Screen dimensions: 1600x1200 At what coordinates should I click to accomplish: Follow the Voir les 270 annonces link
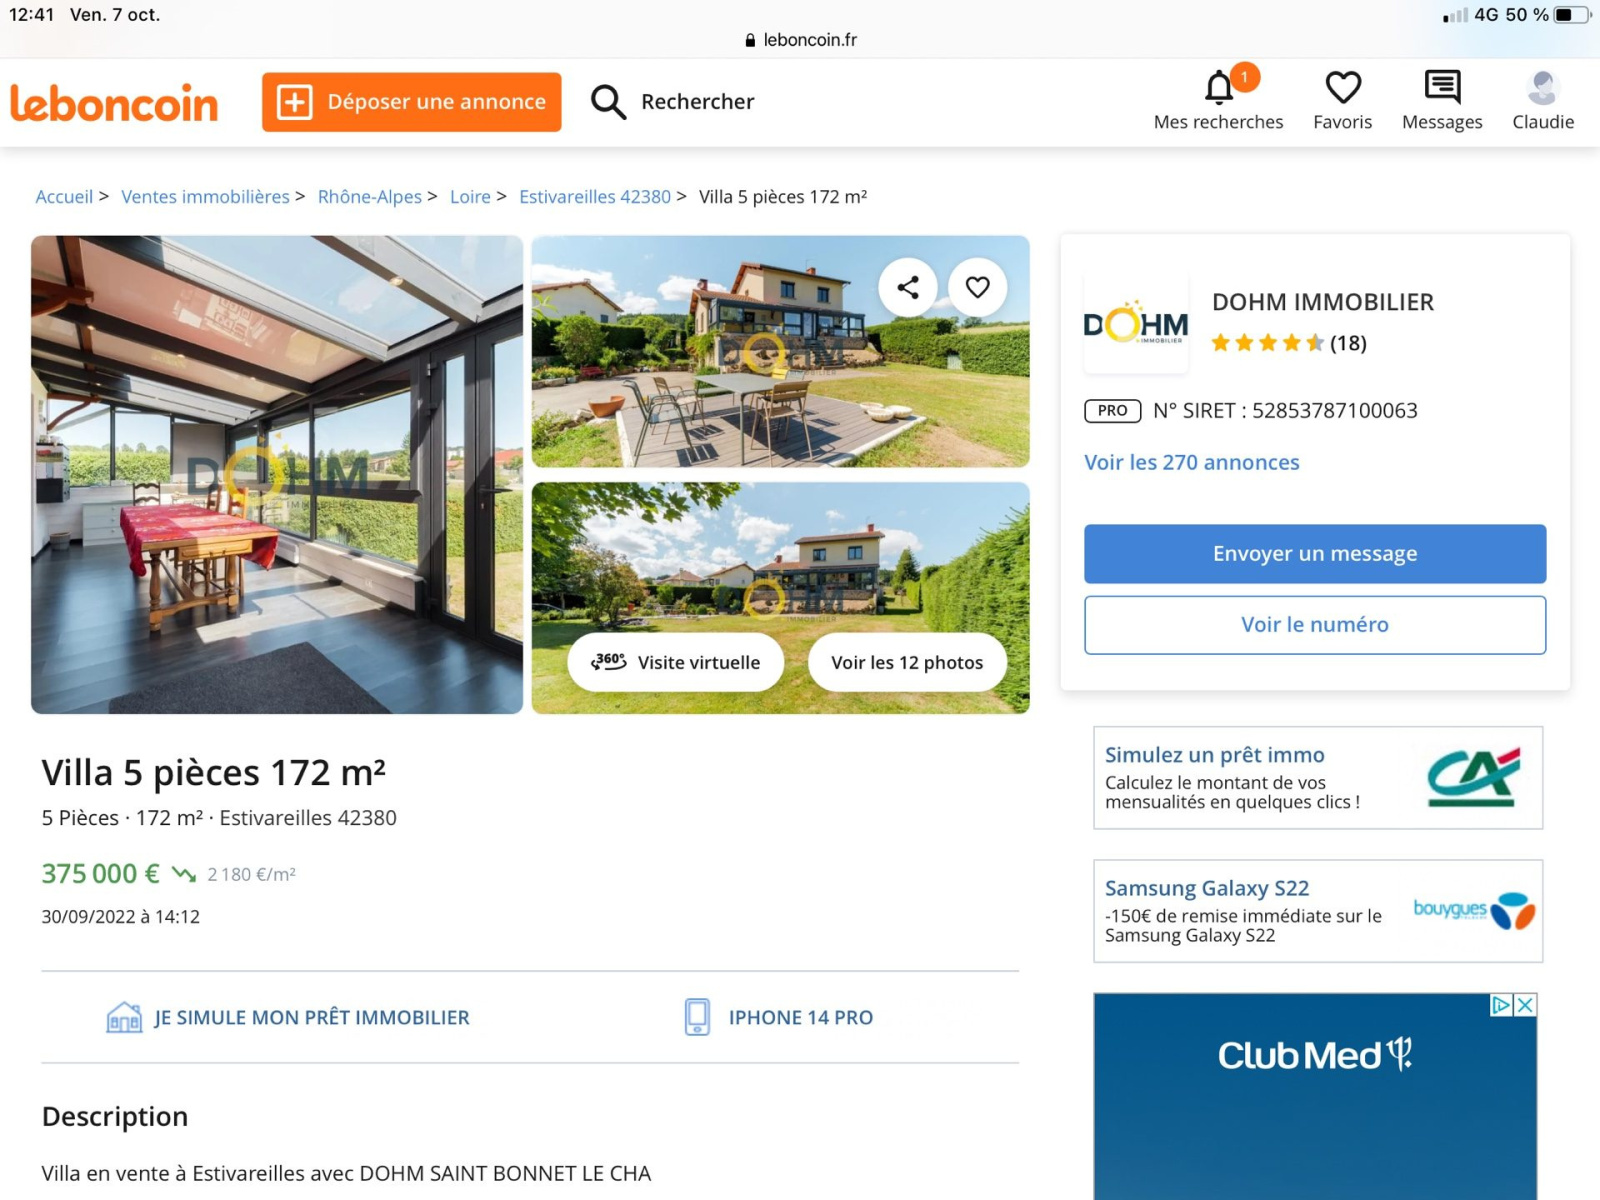[1192, 462]
